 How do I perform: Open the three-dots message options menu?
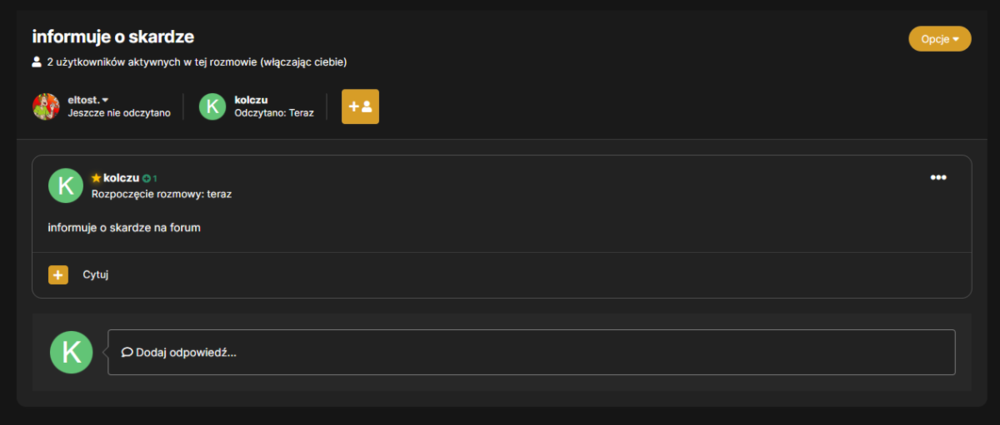(x=938, y=177)
